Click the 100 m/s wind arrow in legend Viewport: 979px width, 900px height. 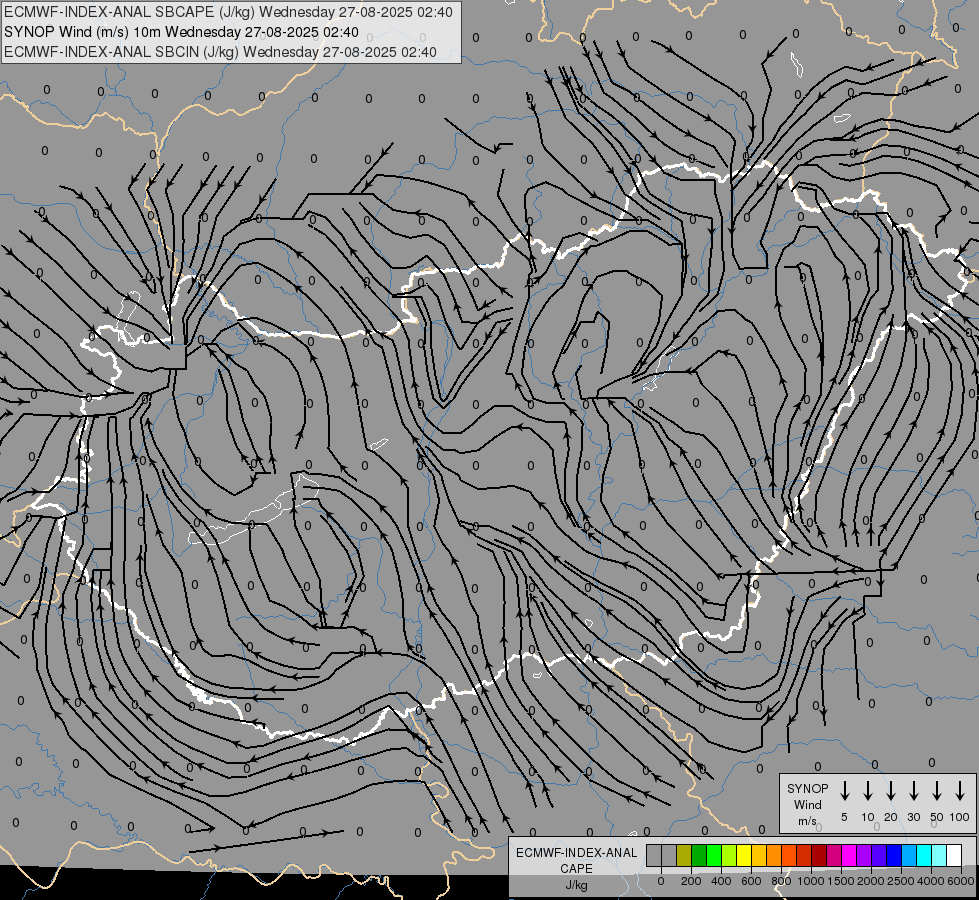tap(960, 790)
